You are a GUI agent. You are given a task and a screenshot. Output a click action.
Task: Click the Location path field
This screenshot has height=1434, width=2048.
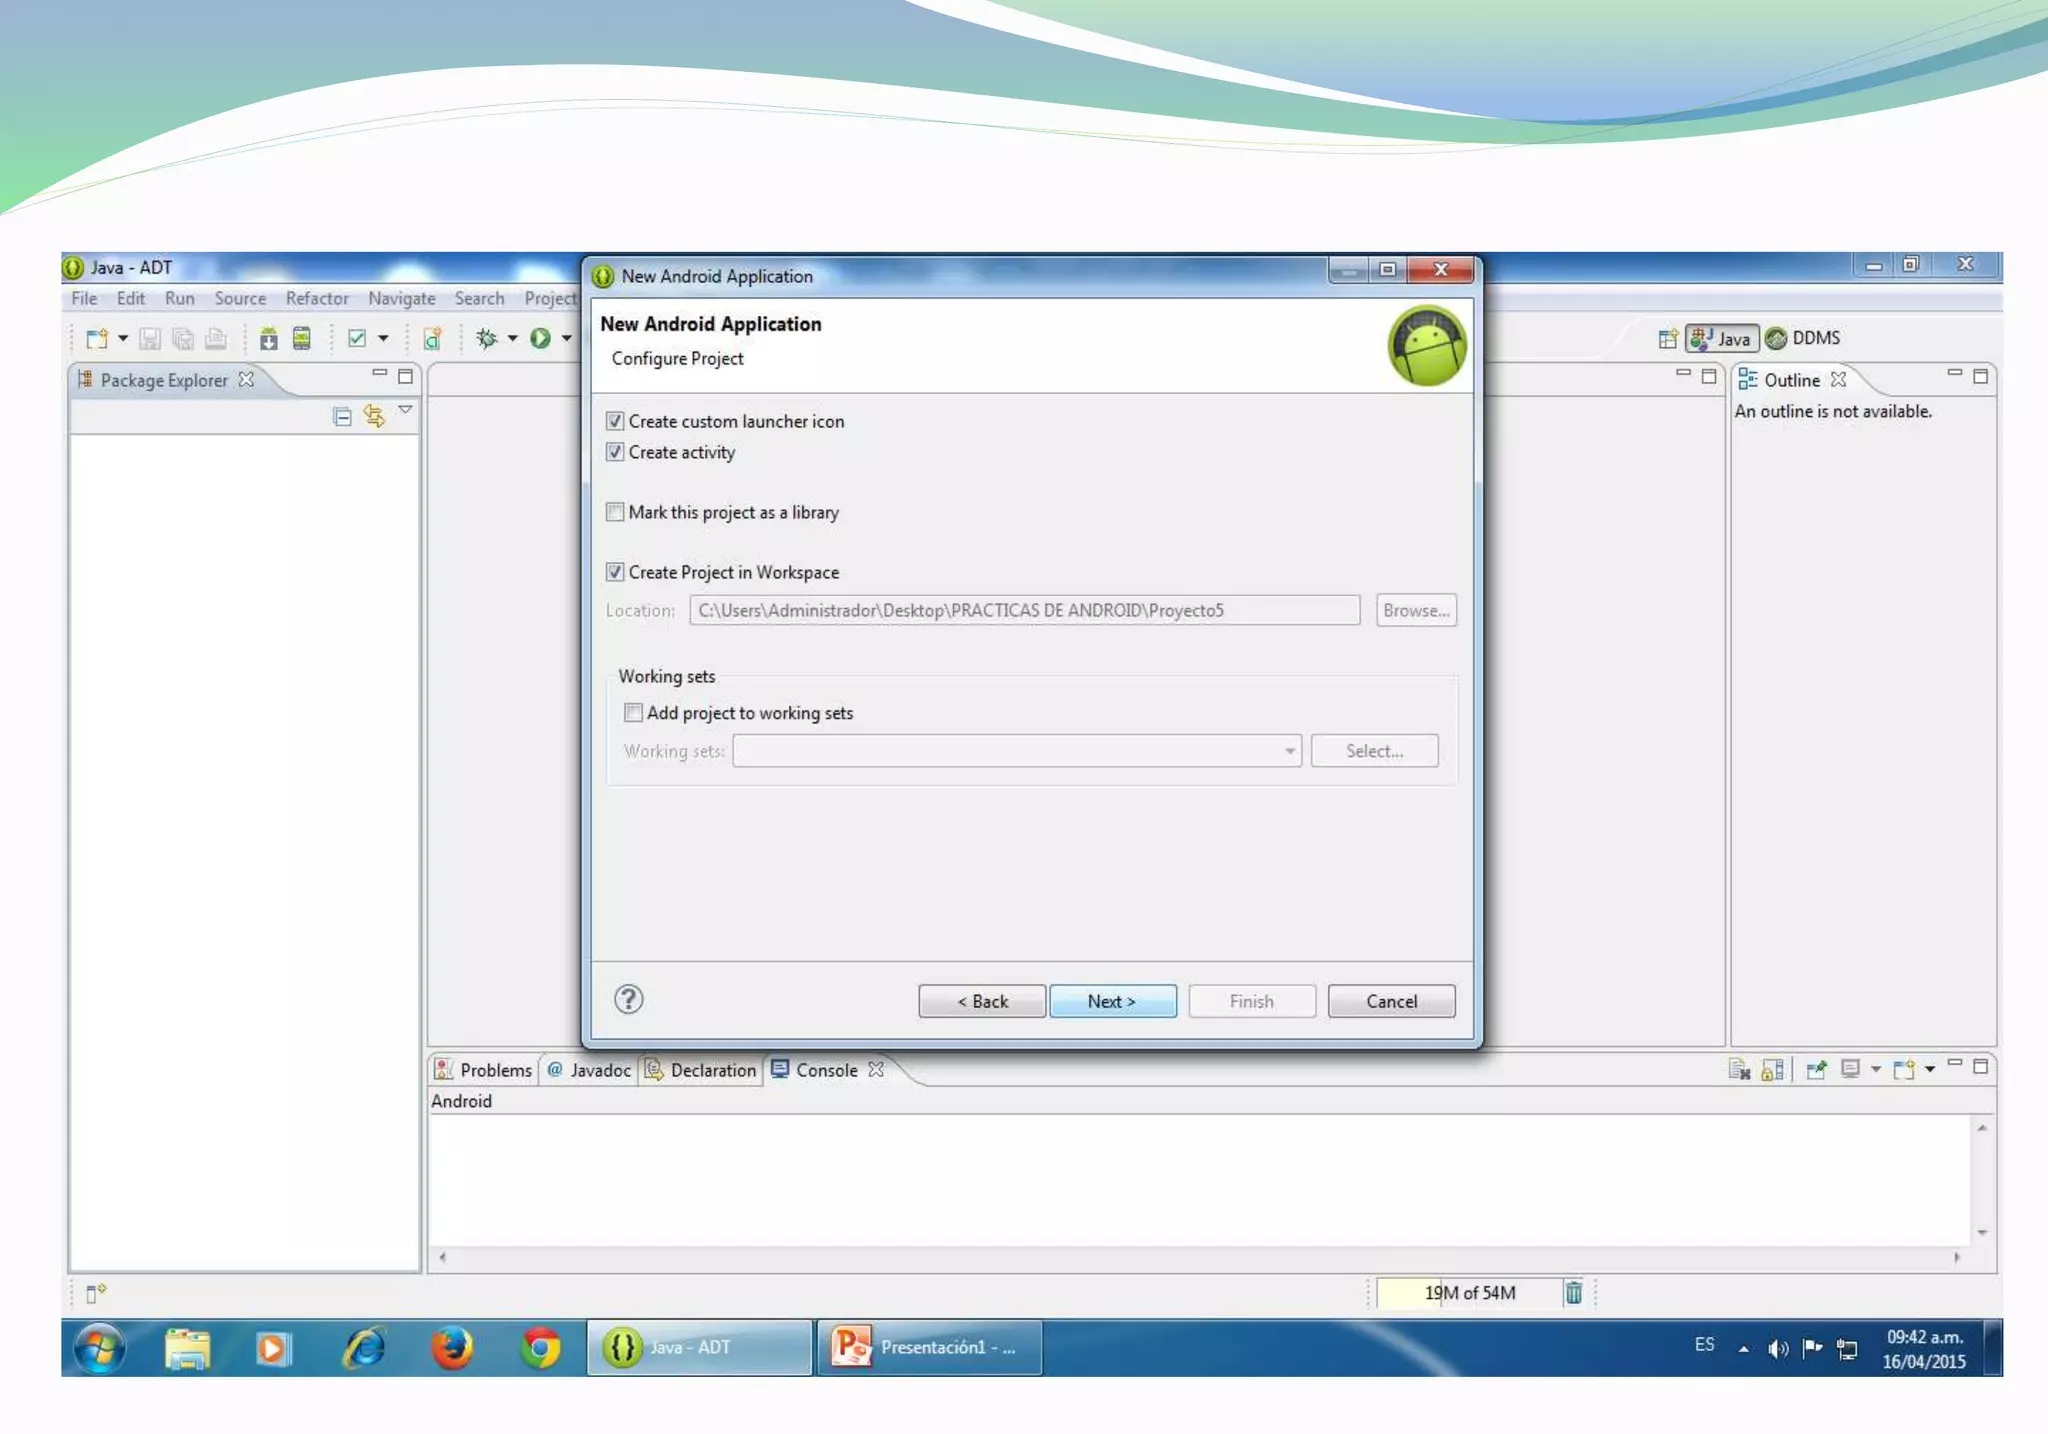[x=1023, y=610]
